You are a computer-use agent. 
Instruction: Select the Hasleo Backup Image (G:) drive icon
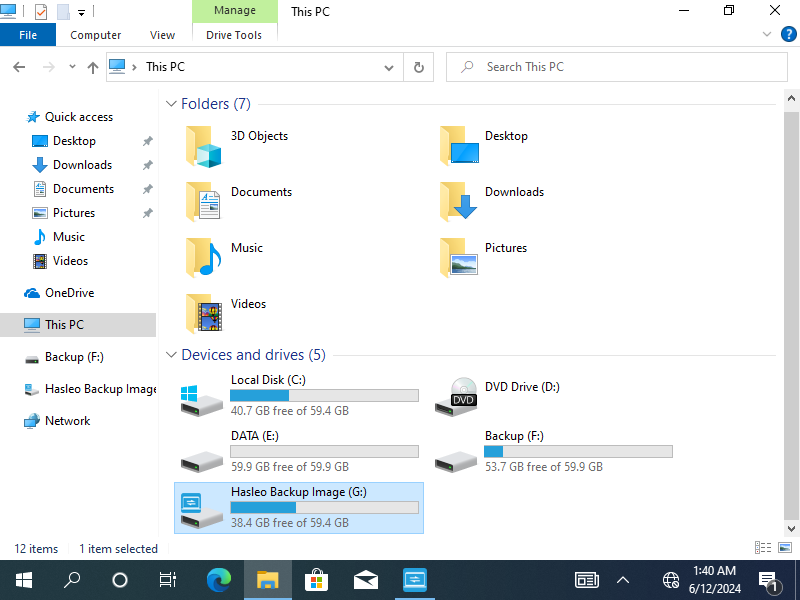click(201, 510)
